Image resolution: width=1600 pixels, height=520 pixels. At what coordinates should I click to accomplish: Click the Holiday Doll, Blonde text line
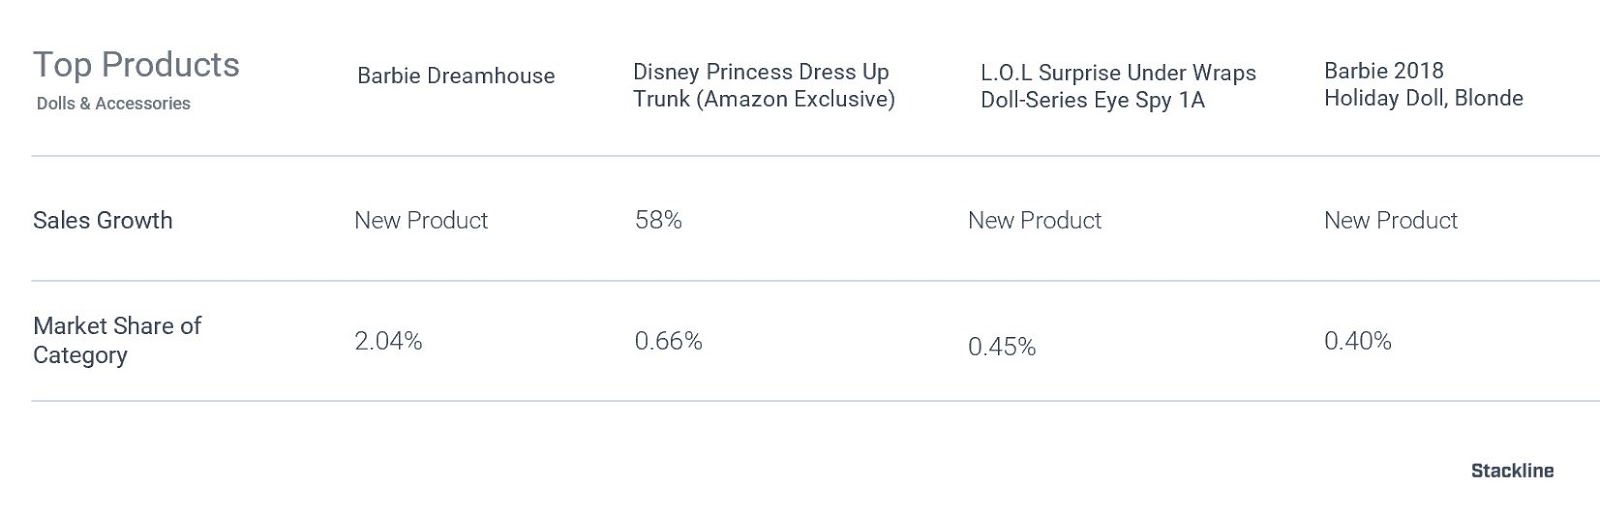click(x=1423, y=98)
